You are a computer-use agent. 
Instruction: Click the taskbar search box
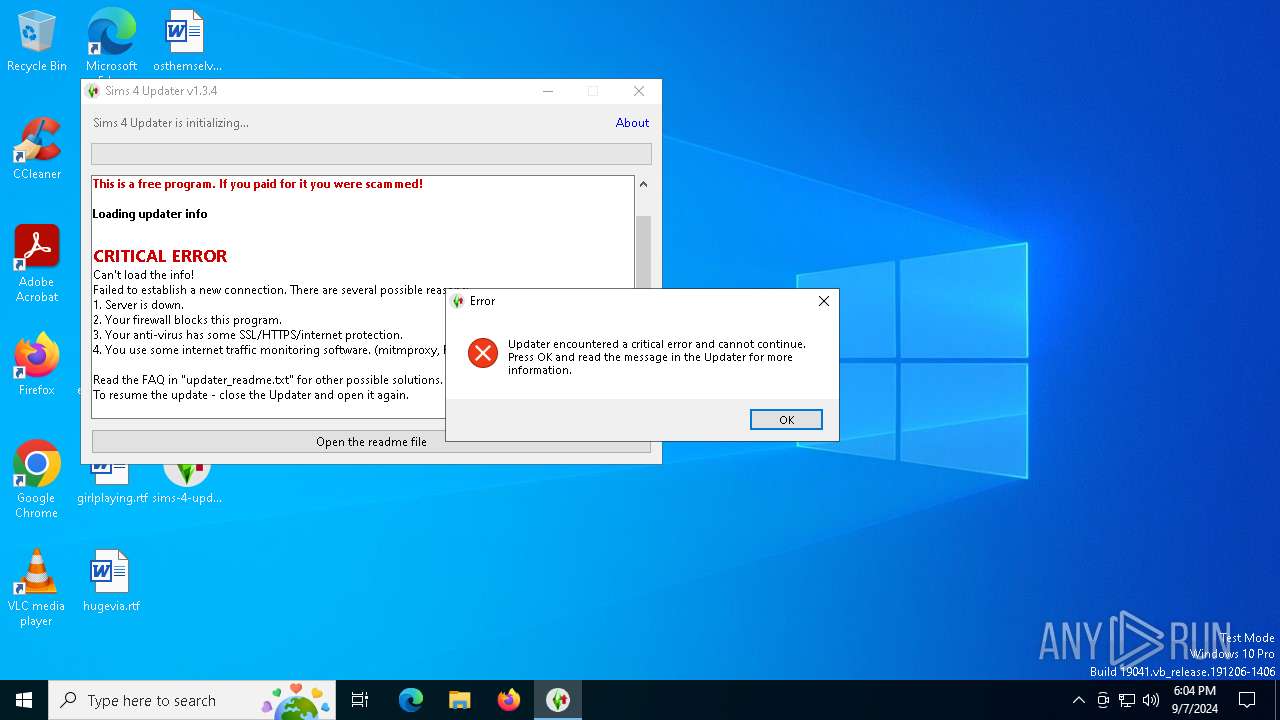pos(191,700)
